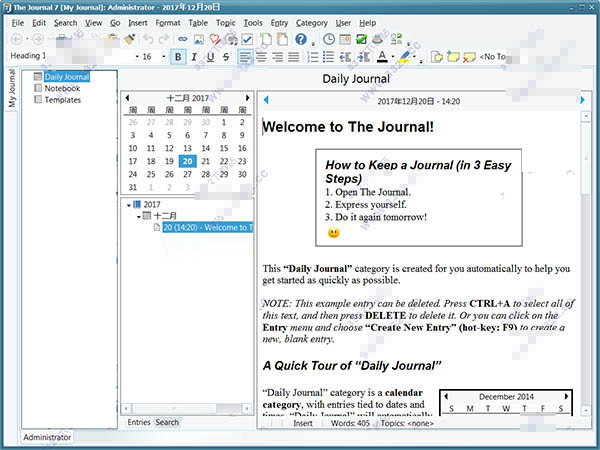Open the Heading 1 style combo box
Screen dimensions: 600x450
click(28, 56)
